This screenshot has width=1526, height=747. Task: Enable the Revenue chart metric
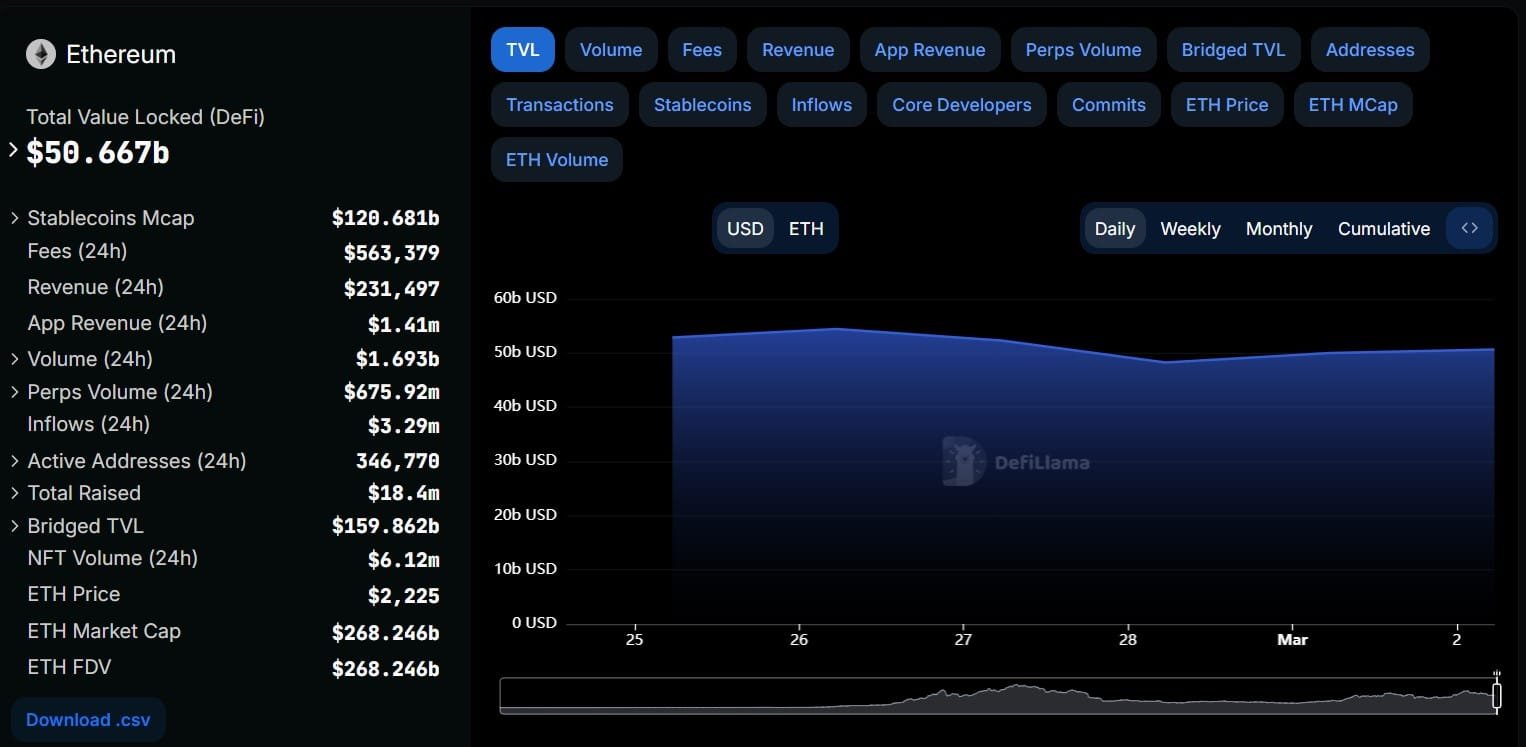point(798,50)
